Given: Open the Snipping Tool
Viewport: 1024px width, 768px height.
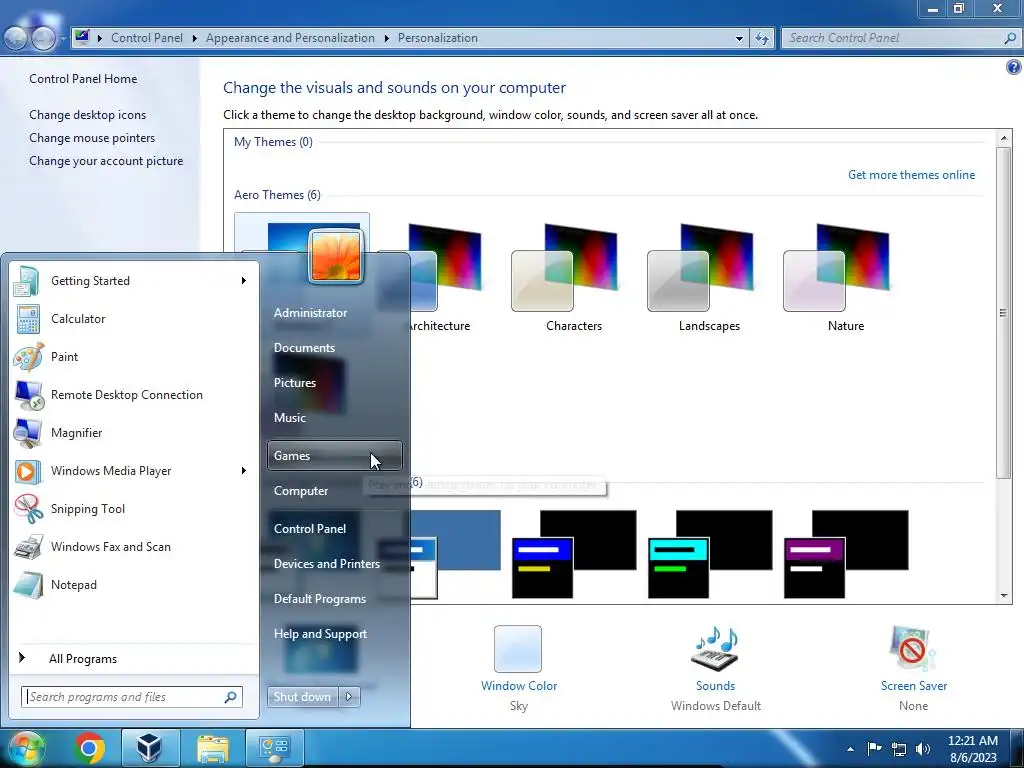Looking at the screenshot, I should [x=134, y=509].
